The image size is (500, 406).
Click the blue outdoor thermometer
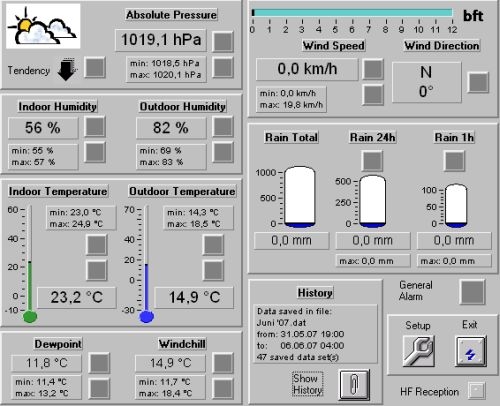(x=147, y=263)
